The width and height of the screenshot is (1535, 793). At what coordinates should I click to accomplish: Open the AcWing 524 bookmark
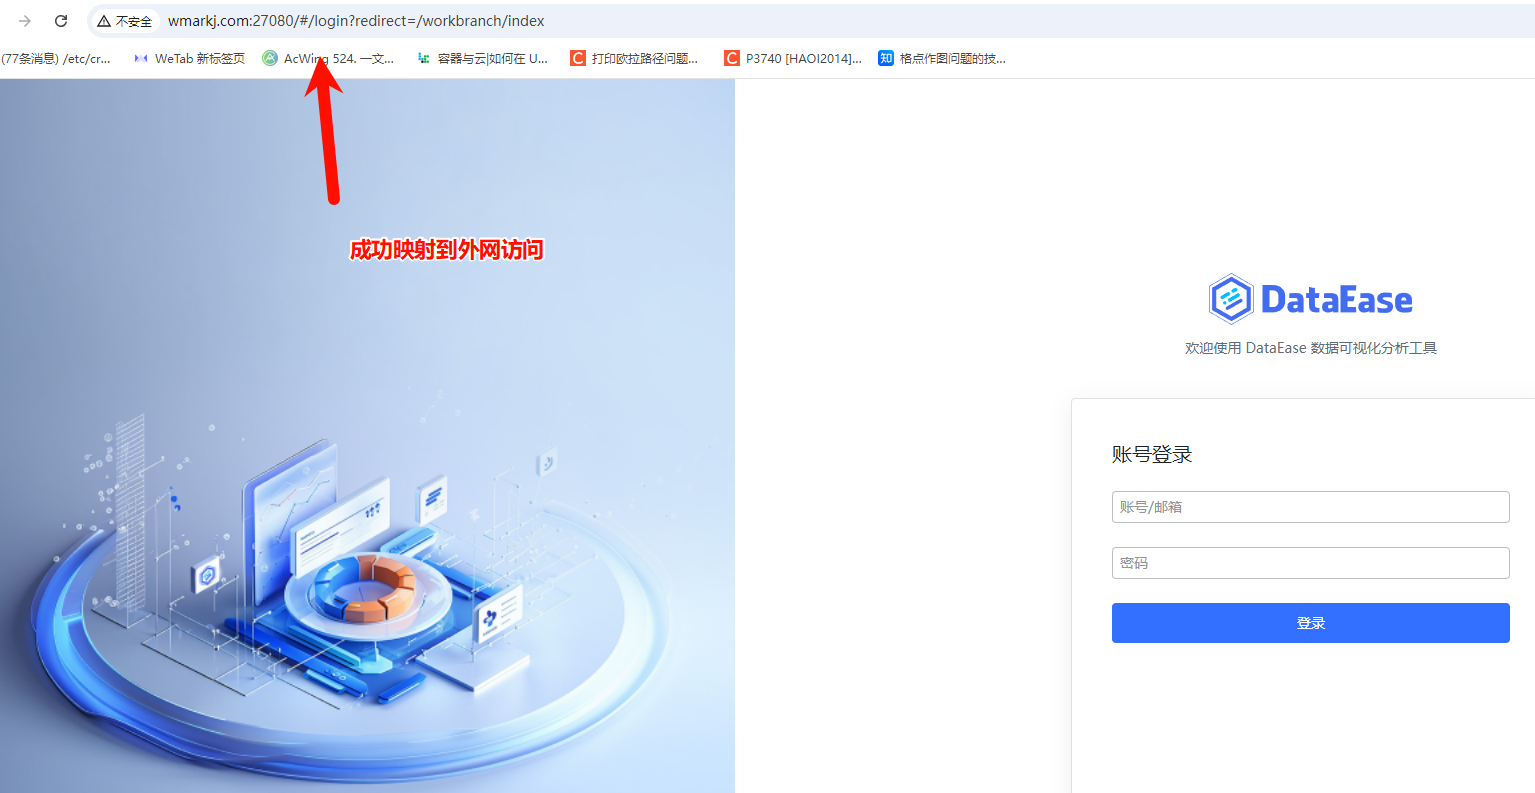coord(328,59)
